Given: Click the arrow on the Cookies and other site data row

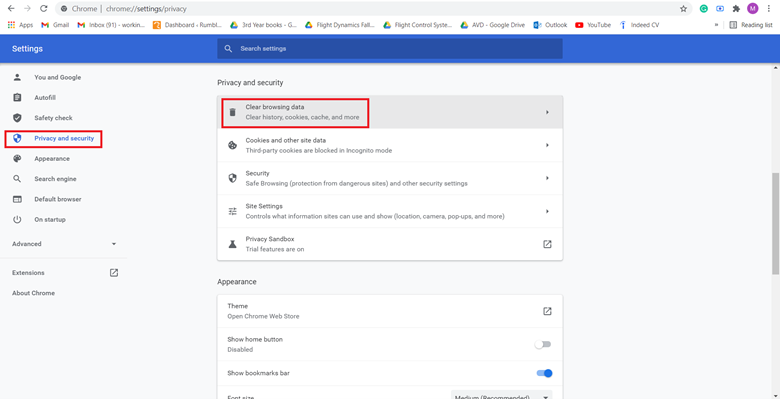Looking at the screenshot, I should [547, 145].
